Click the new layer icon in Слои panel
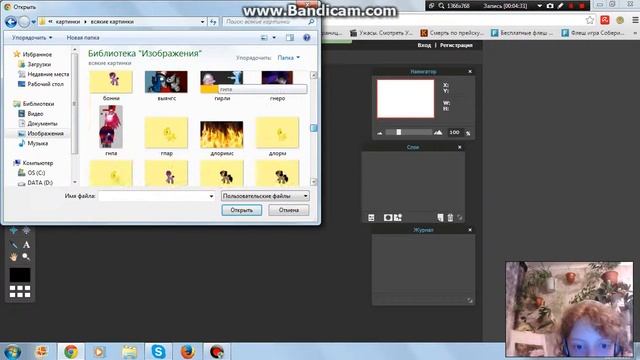The width and height of the screenshot is (640, 360). tap(440, 218)
